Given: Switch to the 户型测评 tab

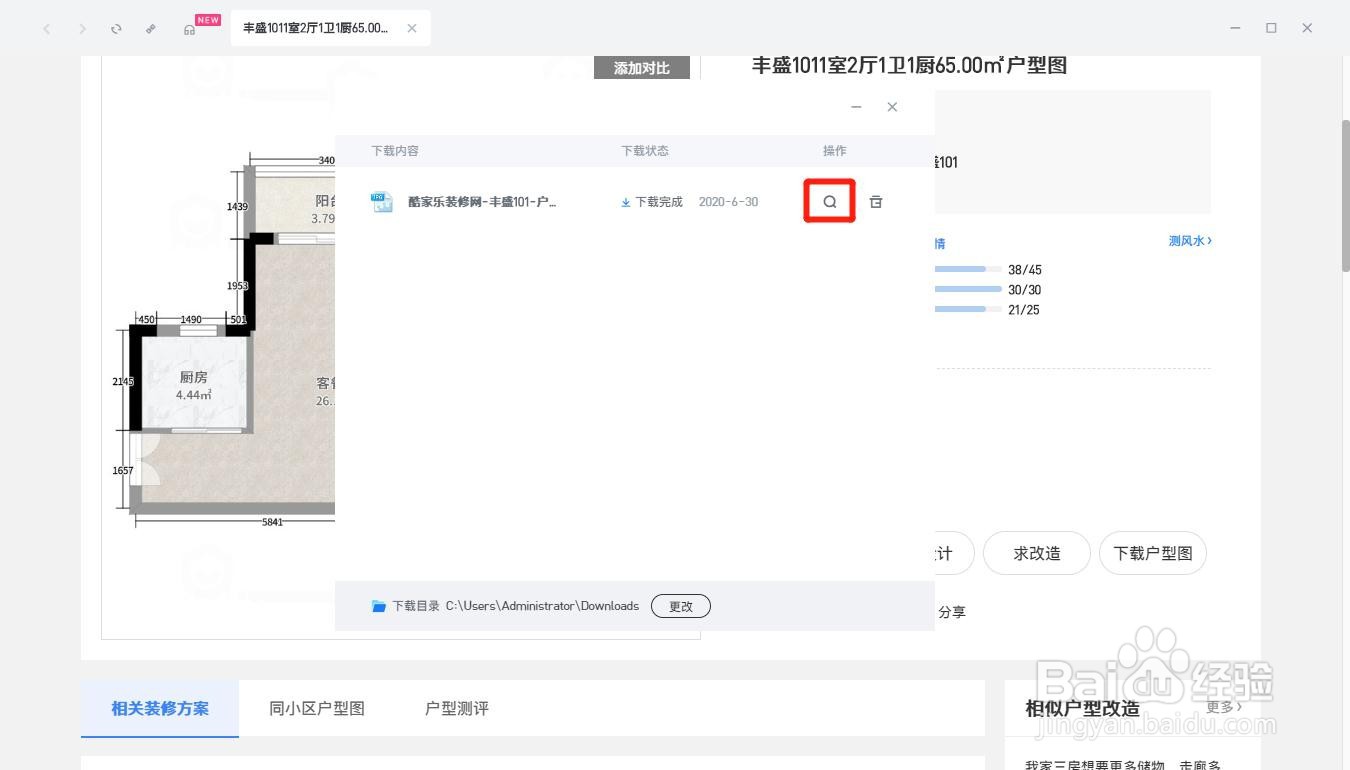Looking at the screenshot, I should point(457,708).
